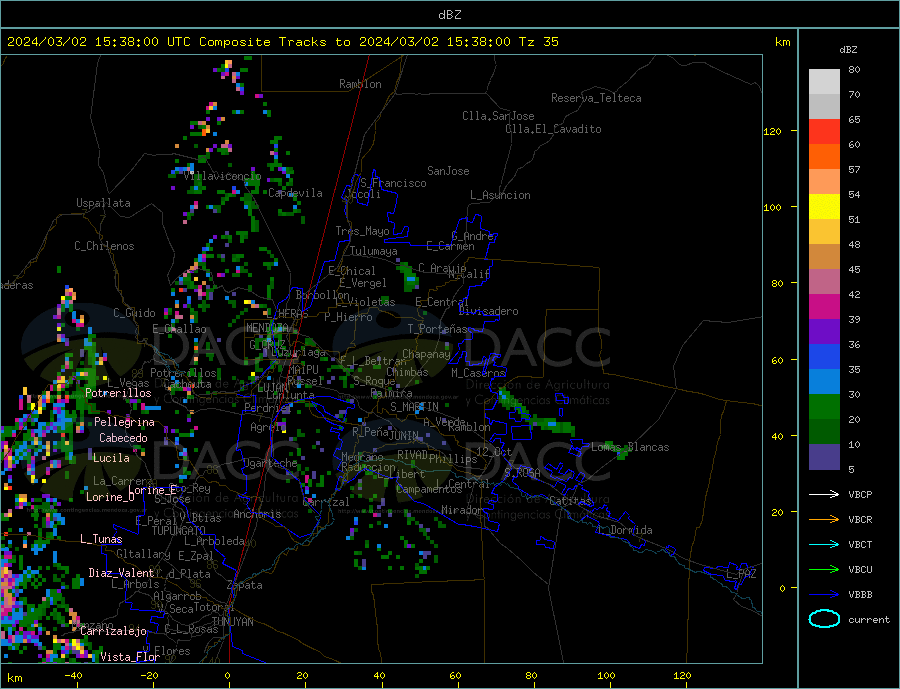This screenshot has height=689, width=900.
Task: Click the 60 tick on the vertical km axis
Action: pyautogui.click(x=777, y=361)
